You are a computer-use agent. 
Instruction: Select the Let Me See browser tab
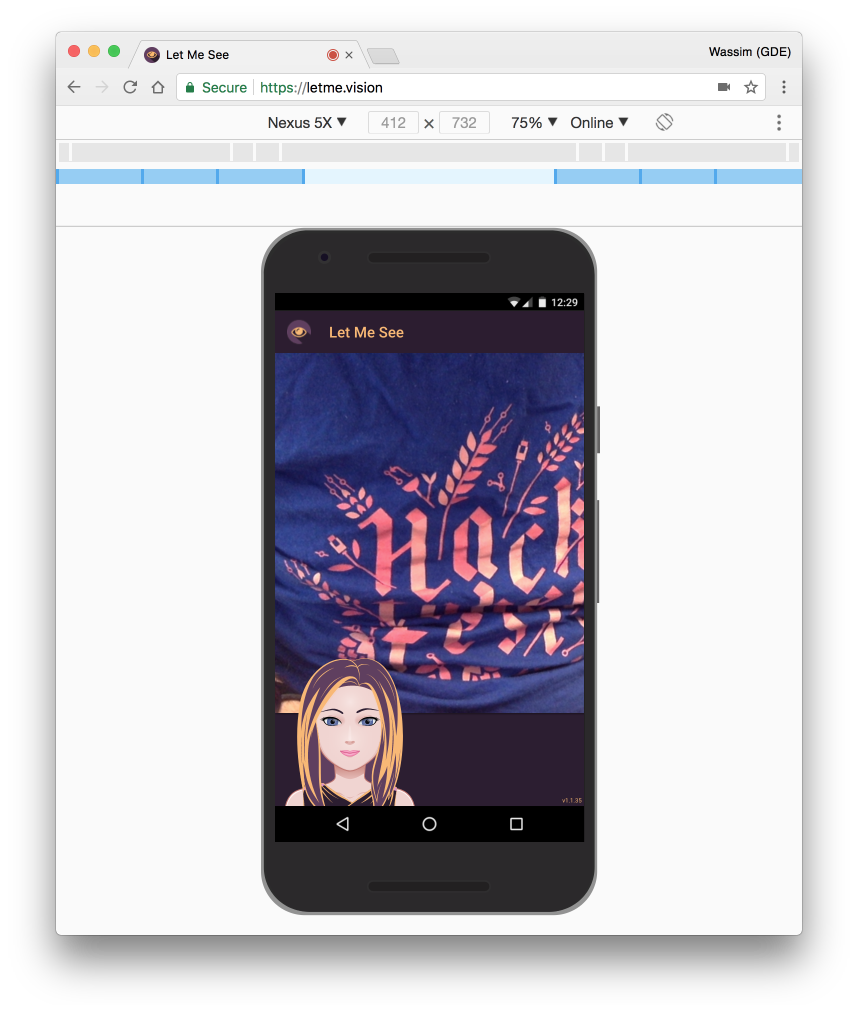249,55
